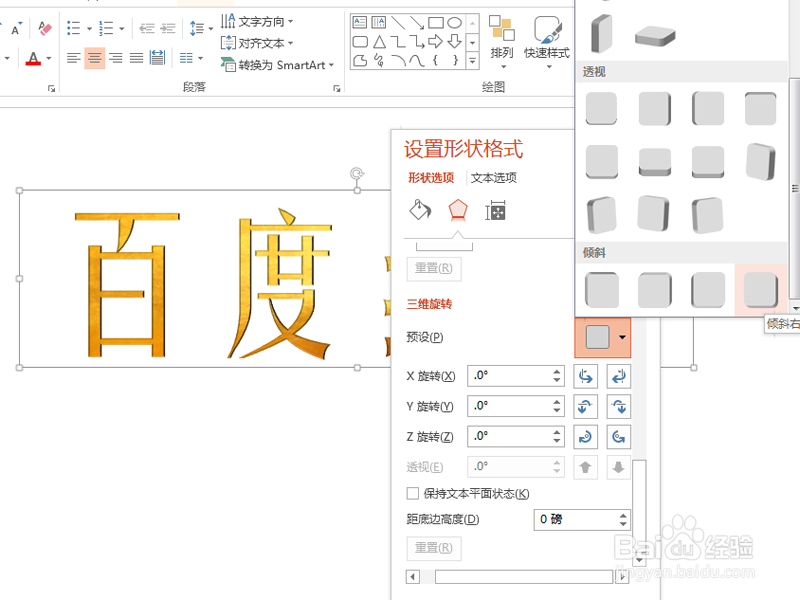The height and width of the screenshot is (600, 800).
Task: Click distributed alignment icon
Action: click(x=158, y=58)
